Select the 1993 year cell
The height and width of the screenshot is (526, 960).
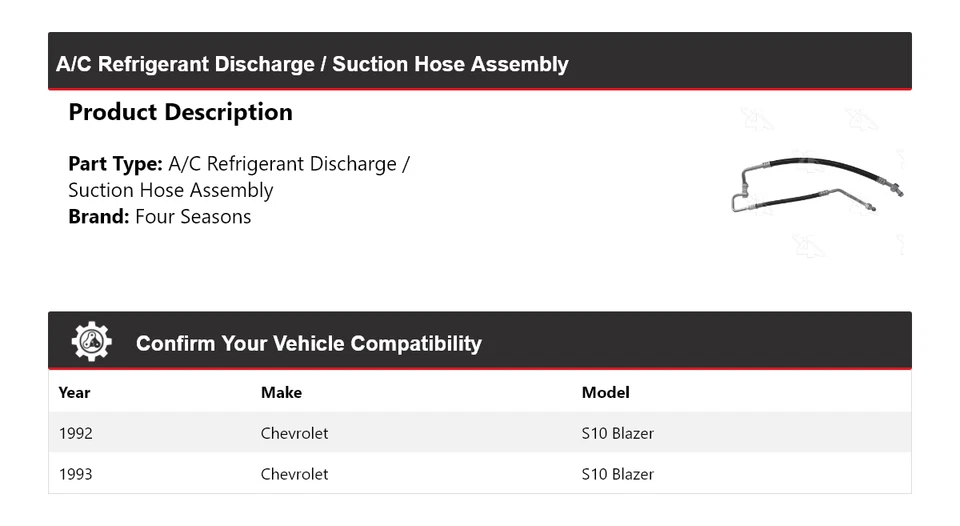click(76, 473)
